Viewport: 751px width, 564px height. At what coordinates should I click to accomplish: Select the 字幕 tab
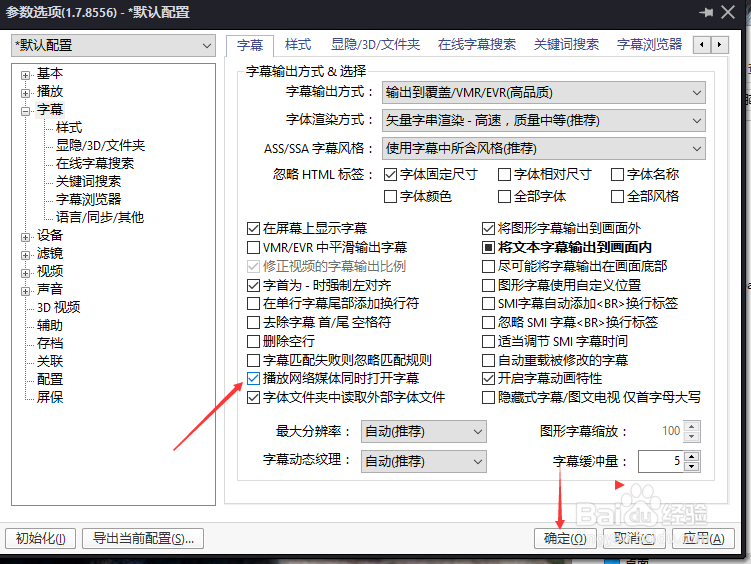tap(250, 45)
